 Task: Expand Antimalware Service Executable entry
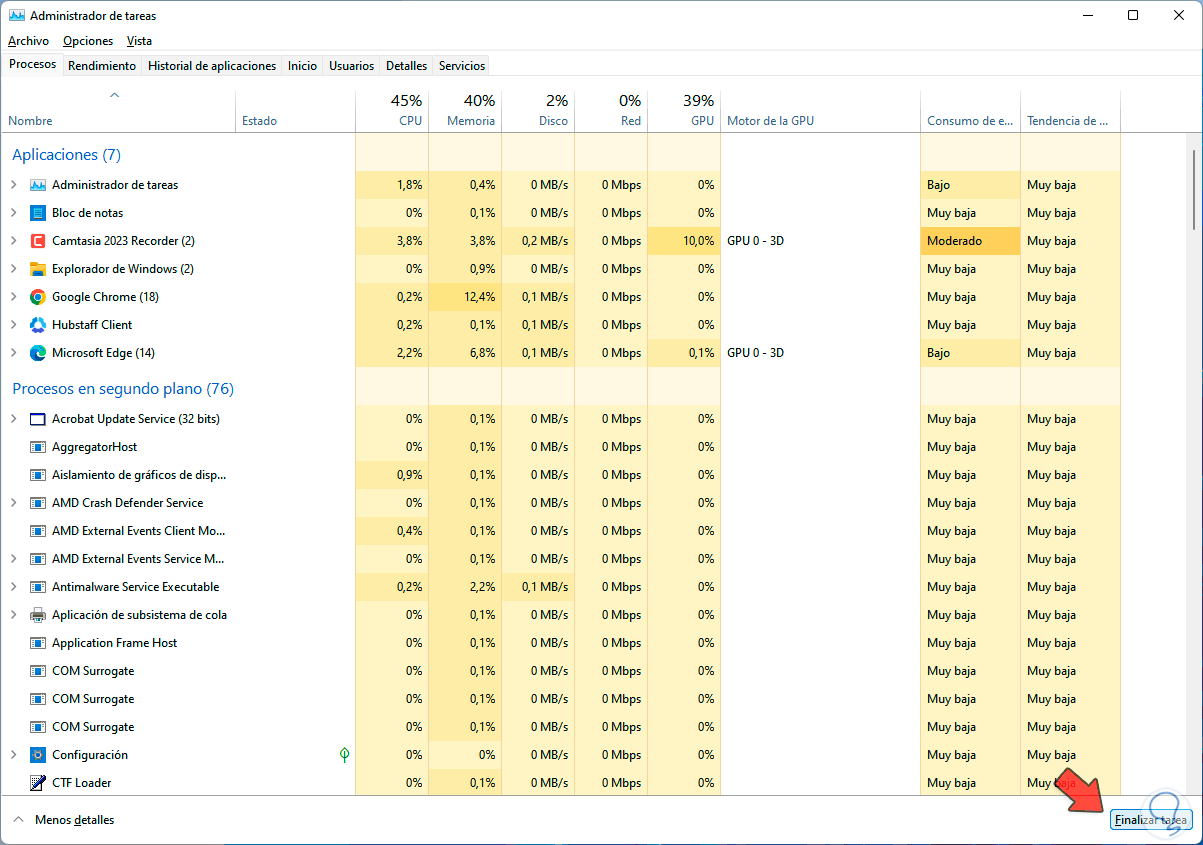14,587
